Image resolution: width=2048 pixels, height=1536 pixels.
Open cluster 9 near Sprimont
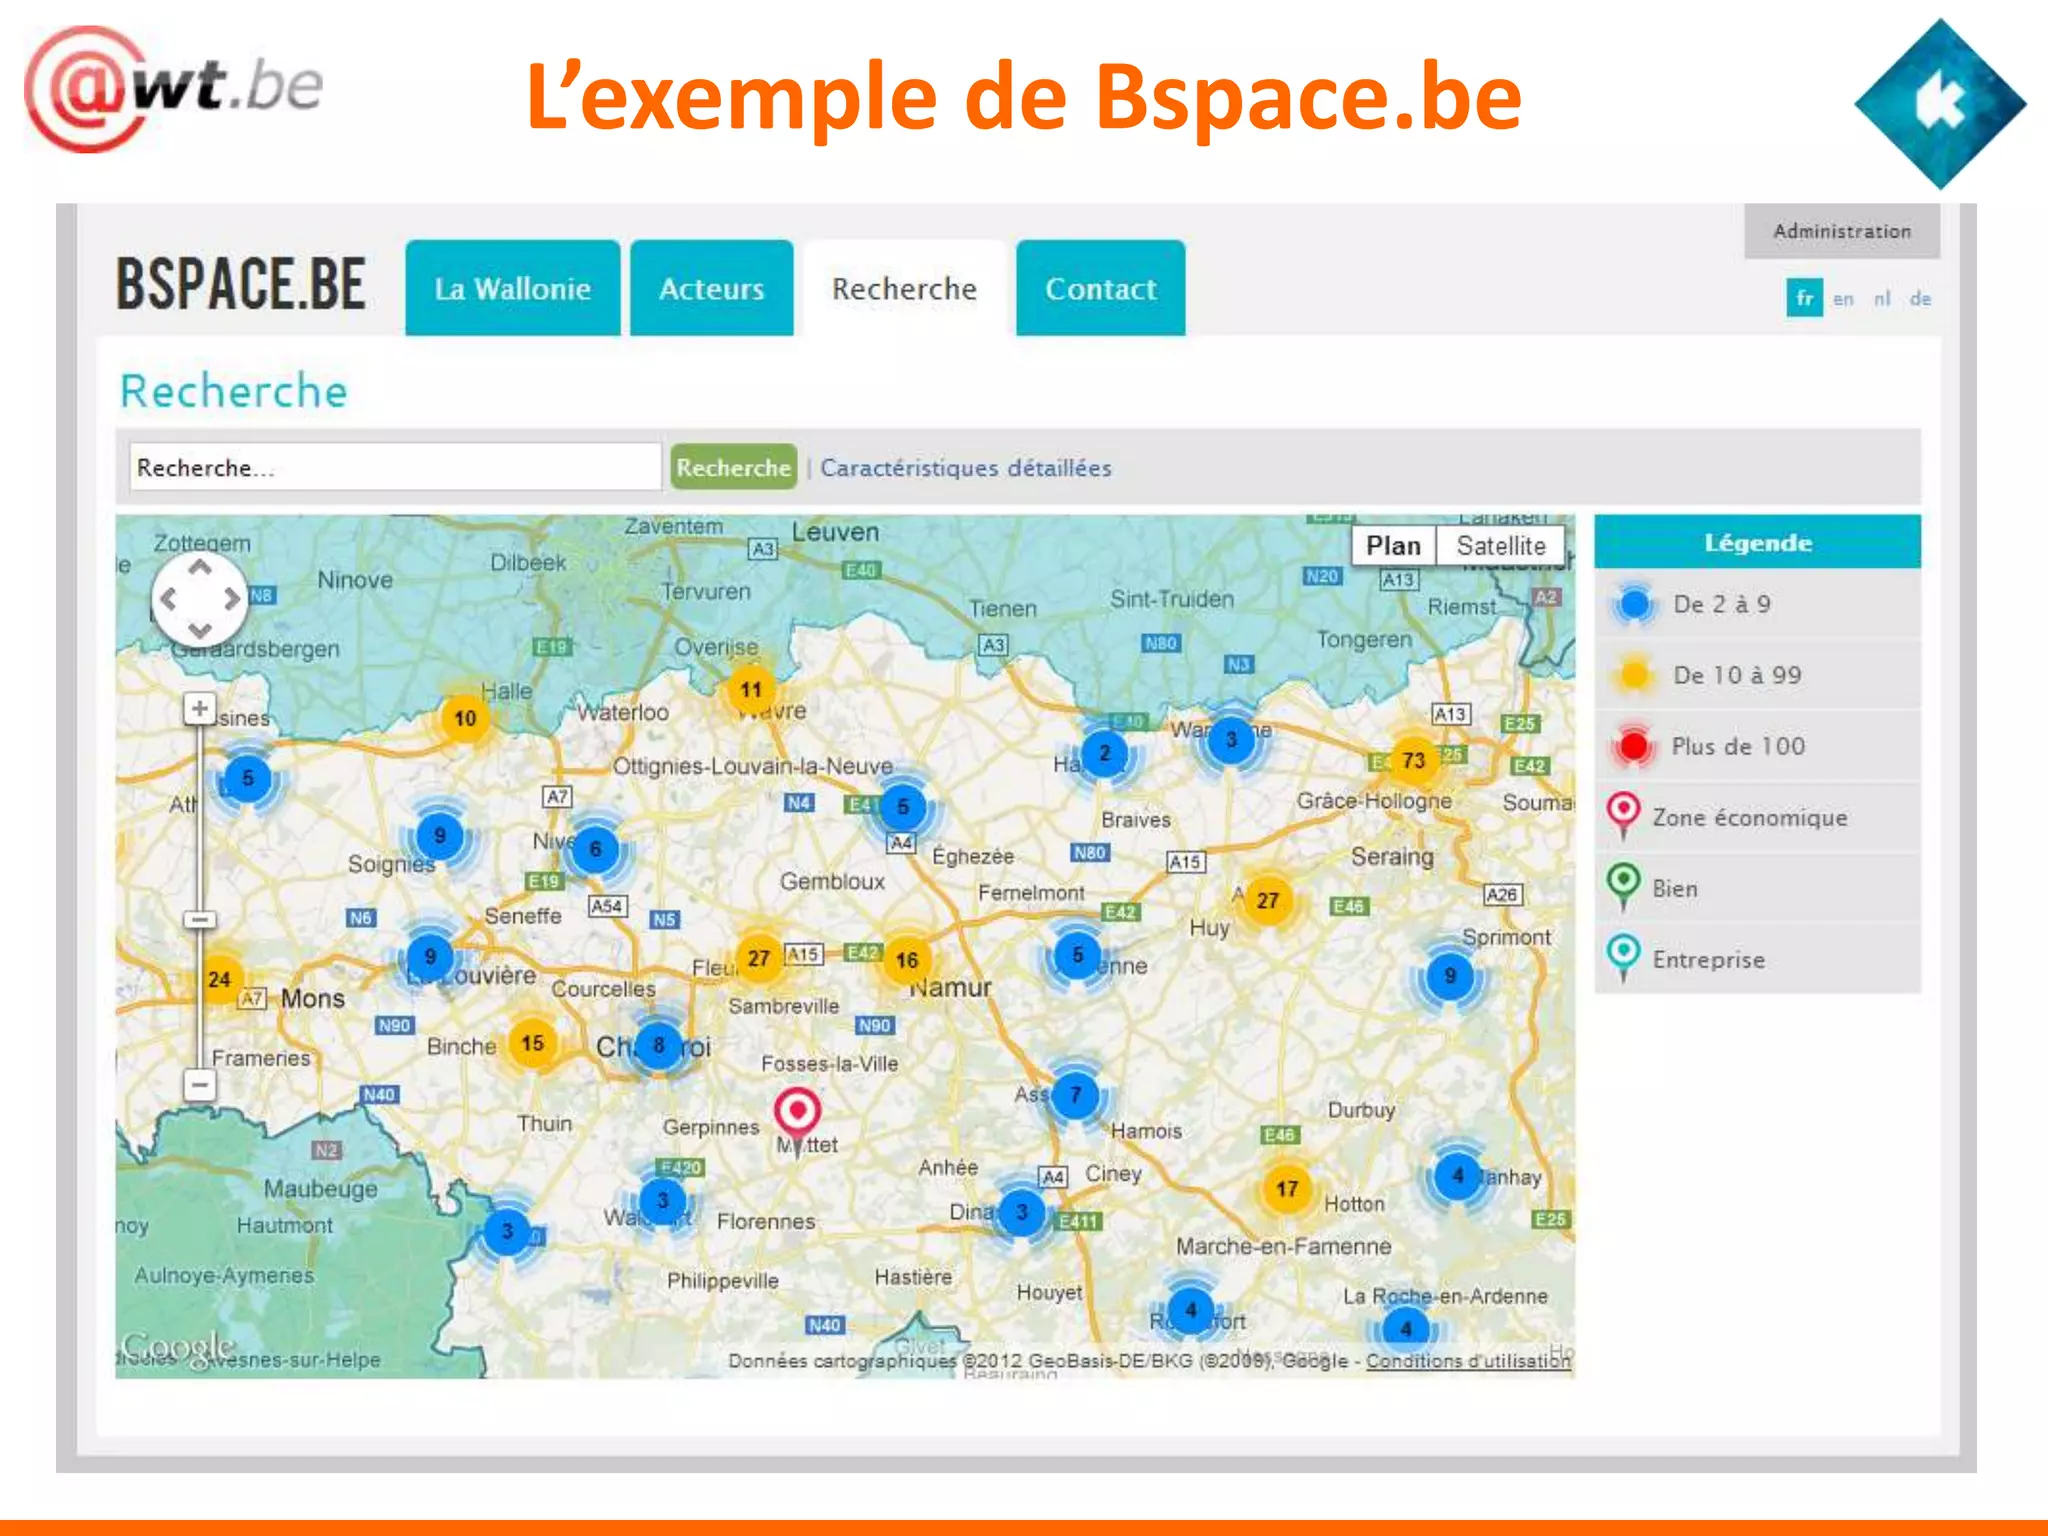[1449, 975]
